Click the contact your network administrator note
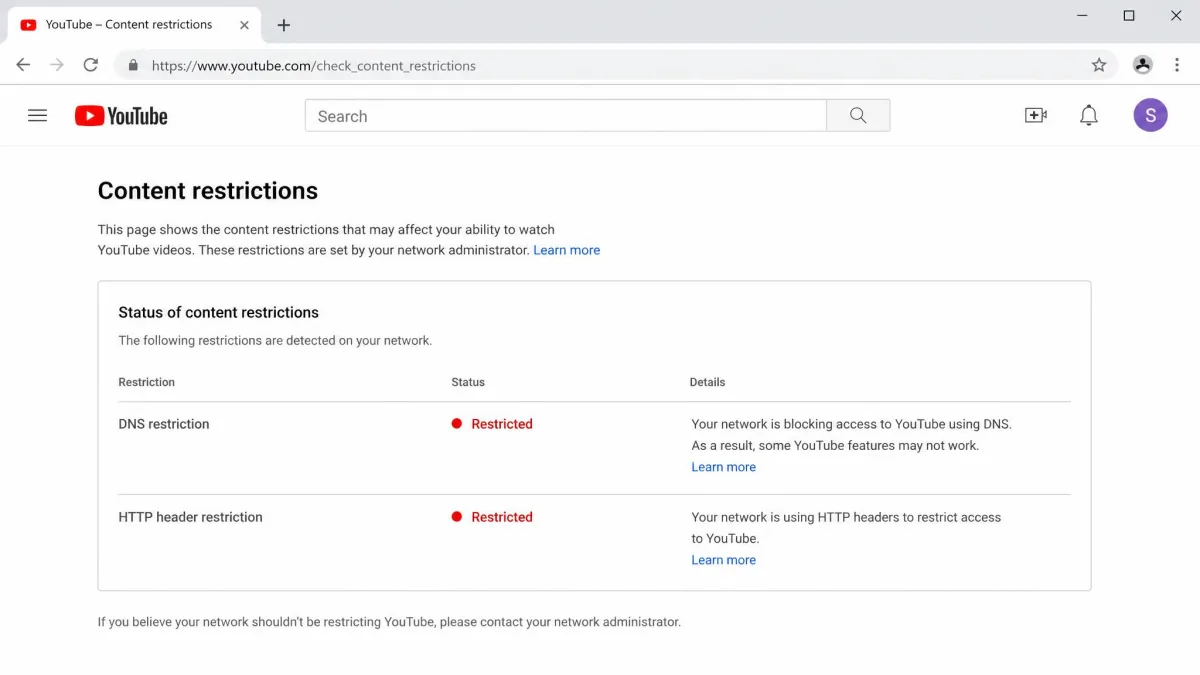The width and height of the screenshot is (1200, 675). 389,622
